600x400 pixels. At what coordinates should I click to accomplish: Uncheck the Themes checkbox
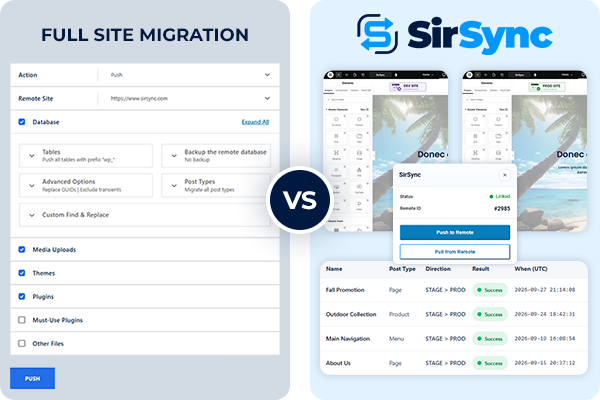[x=22, y=273]
